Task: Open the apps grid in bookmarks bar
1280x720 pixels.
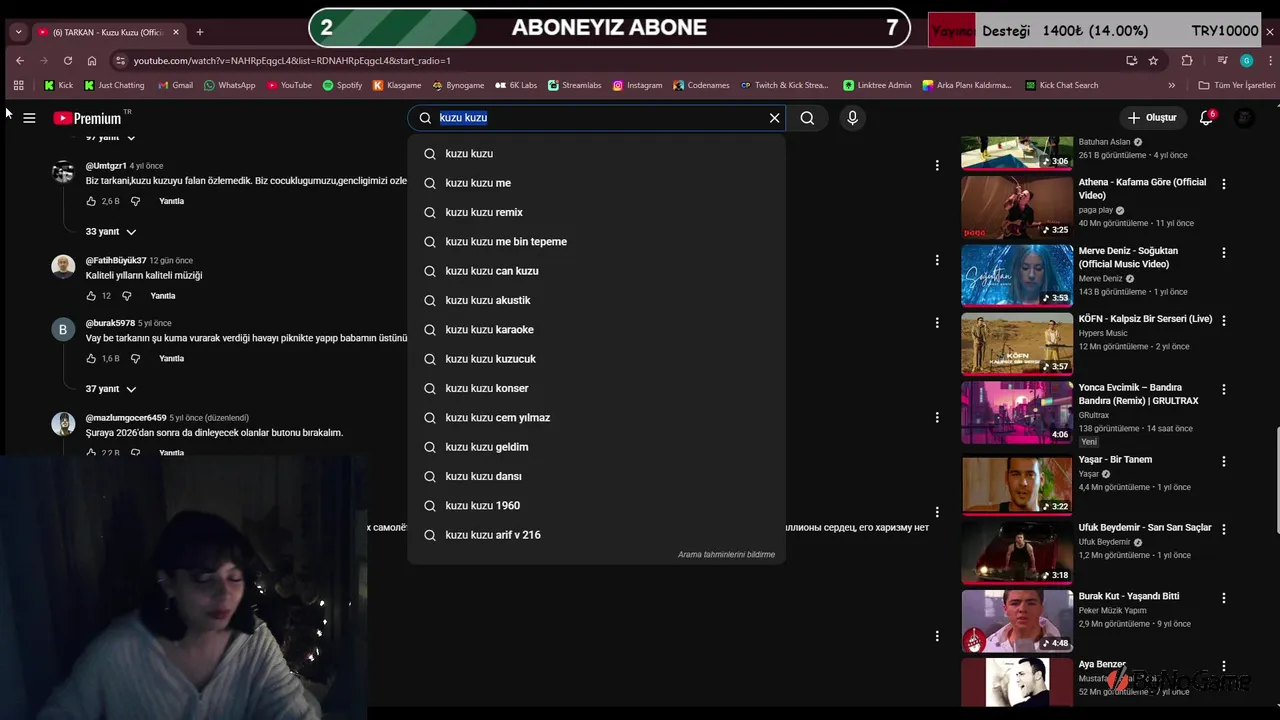Action: (x=18, y=85)
